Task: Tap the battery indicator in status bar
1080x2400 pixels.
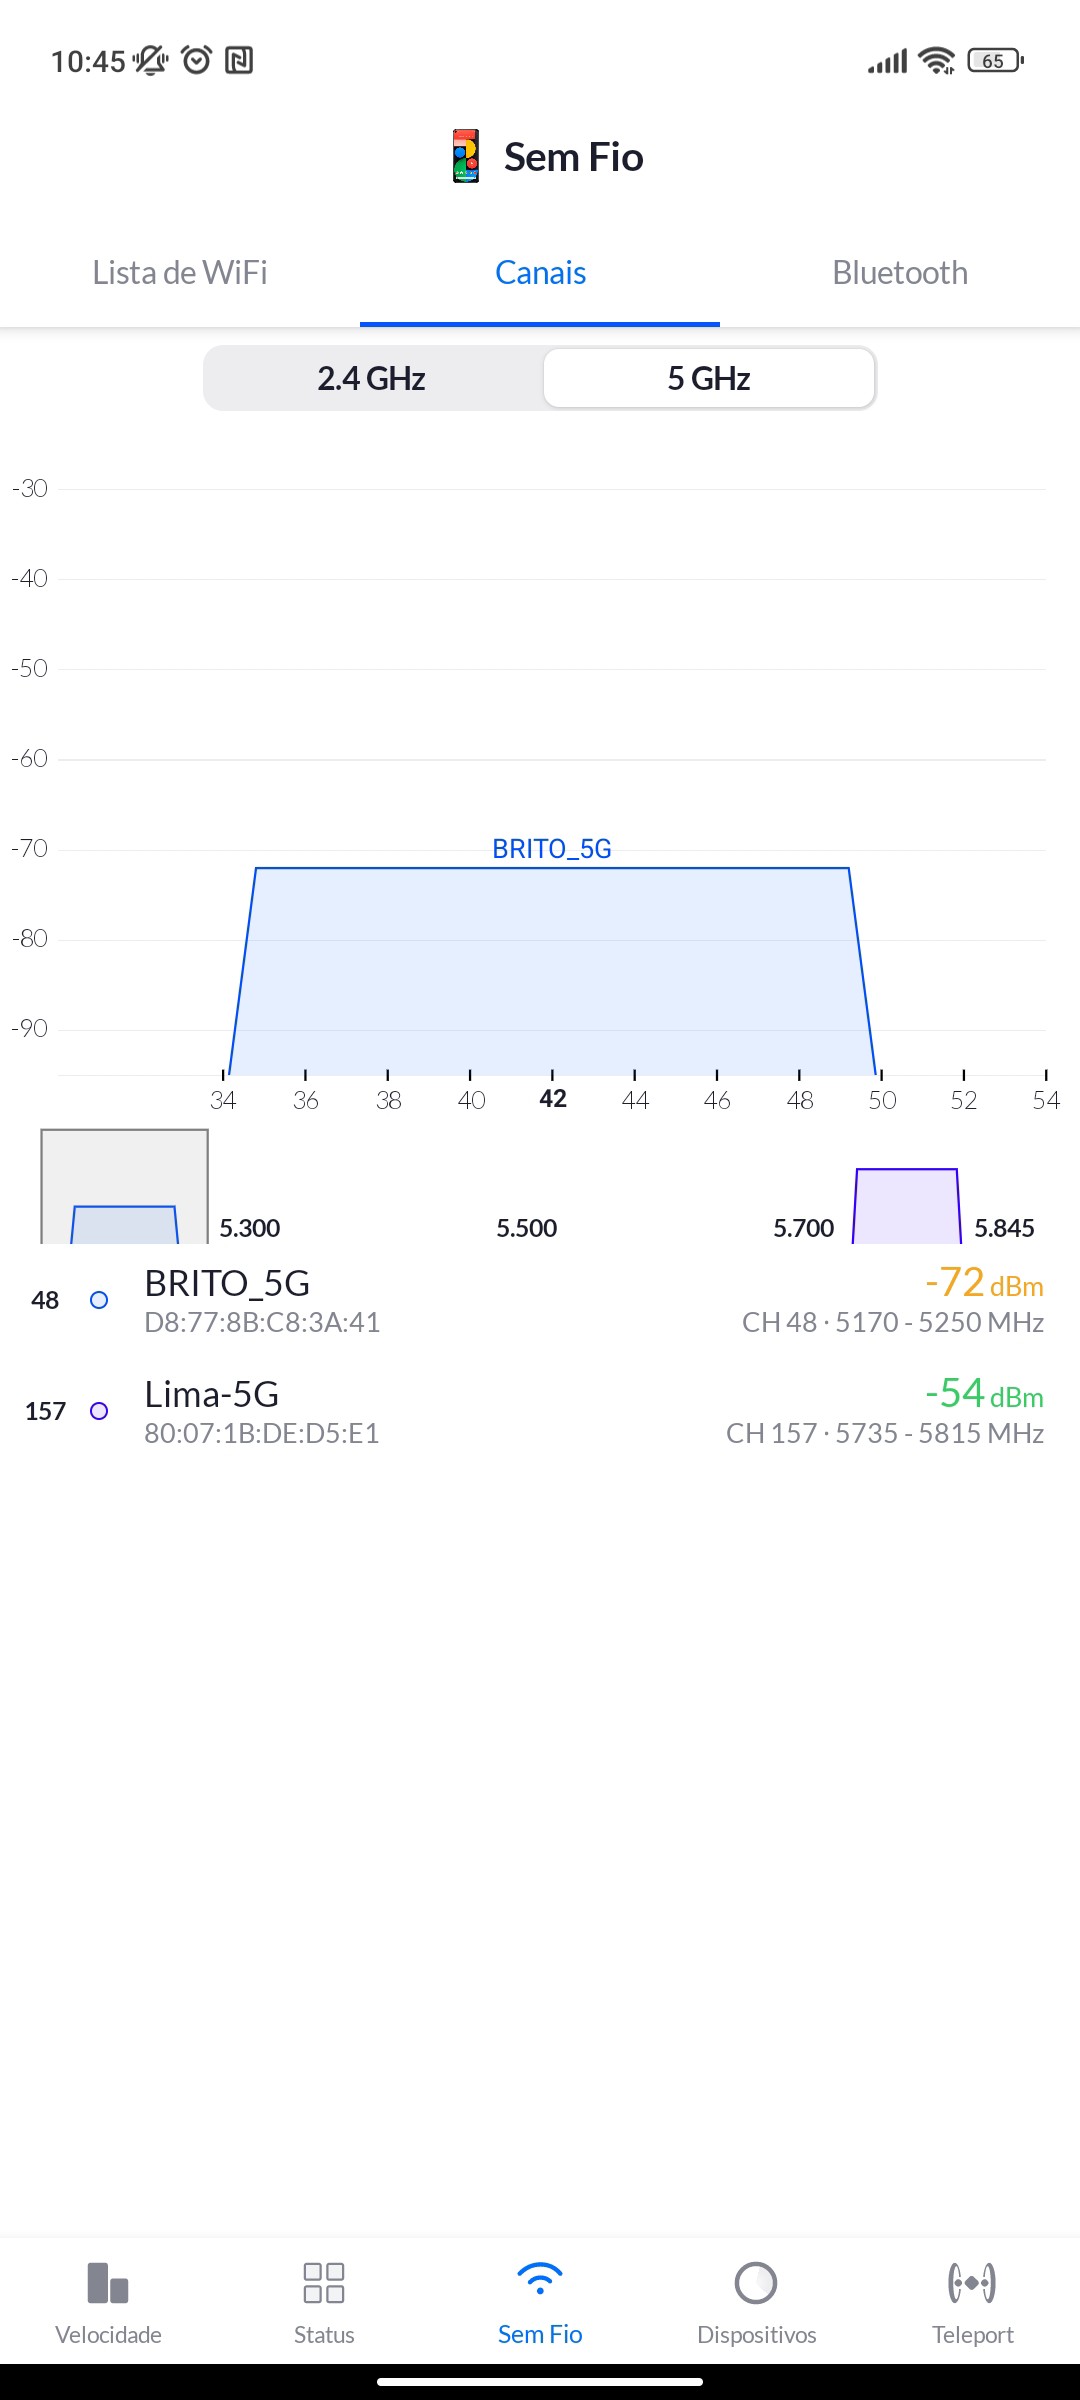Action: (994, 61)
